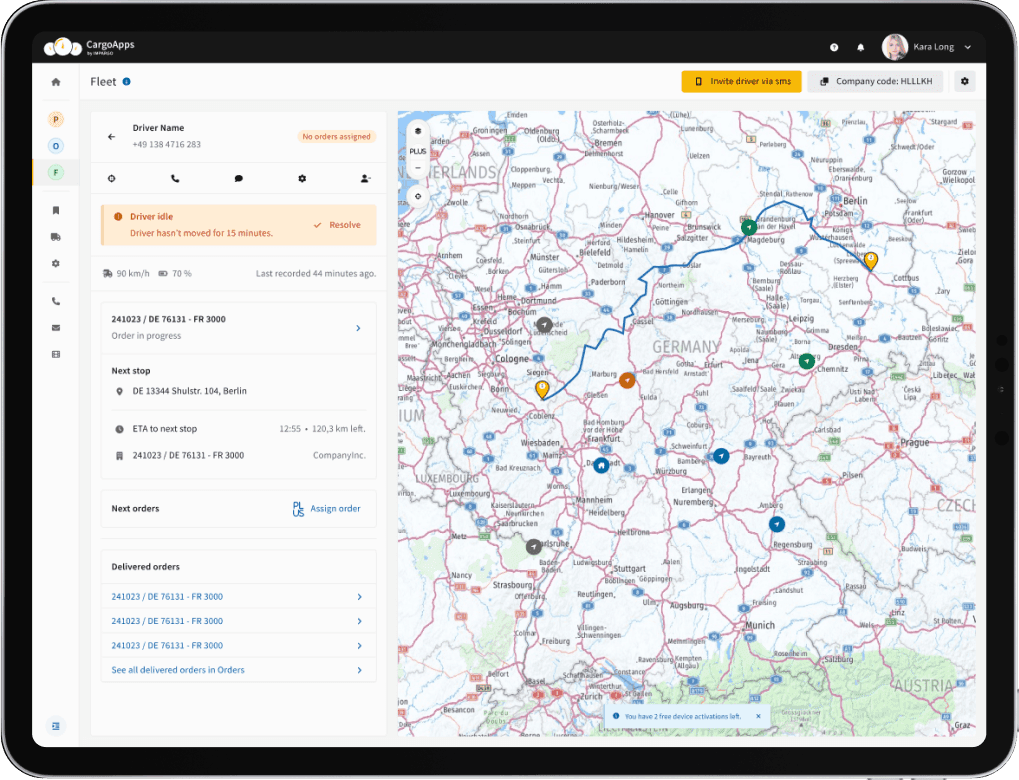Open driver settings gear icon
Screen dimensions: 1019x780
tap(302, 178)
